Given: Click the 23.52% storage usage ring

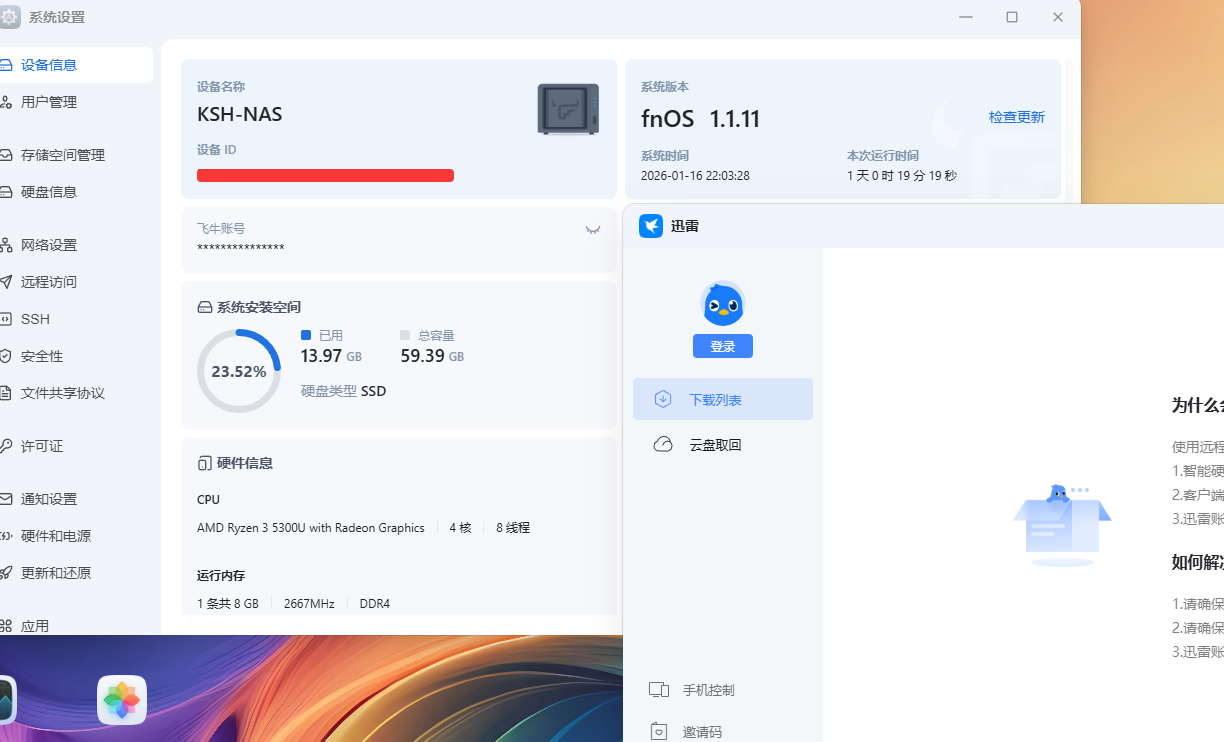Looking at the screenshot, I should (239, 371).
